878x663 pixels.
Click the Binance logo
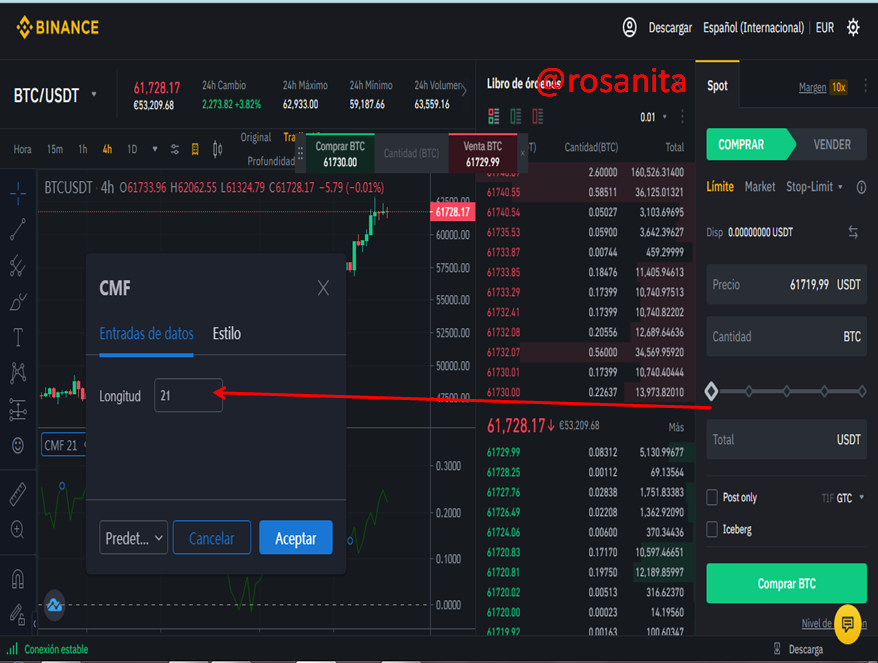(x=58, y=27)
